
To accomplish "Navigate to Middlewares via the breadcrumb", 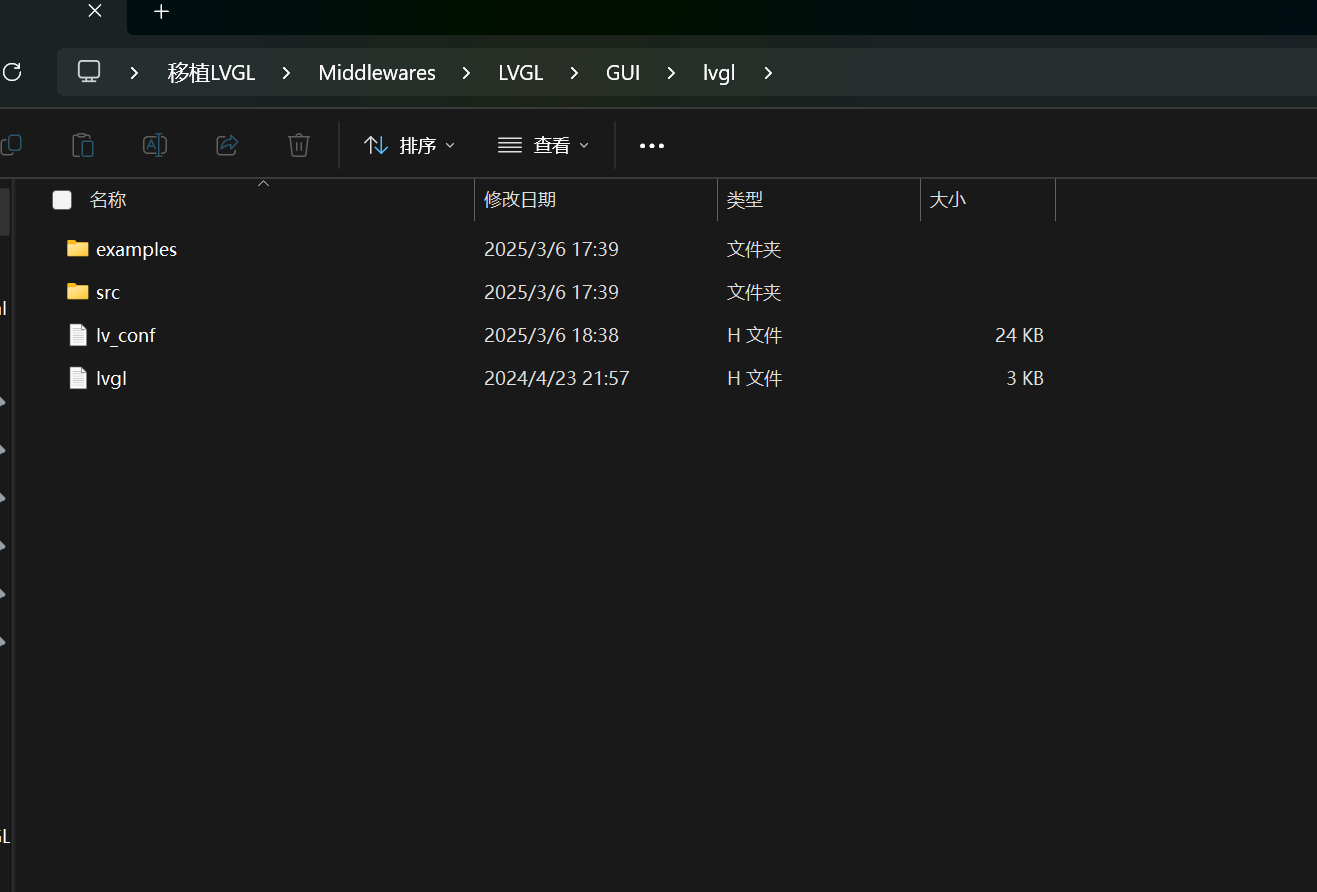I will point(377,72).
